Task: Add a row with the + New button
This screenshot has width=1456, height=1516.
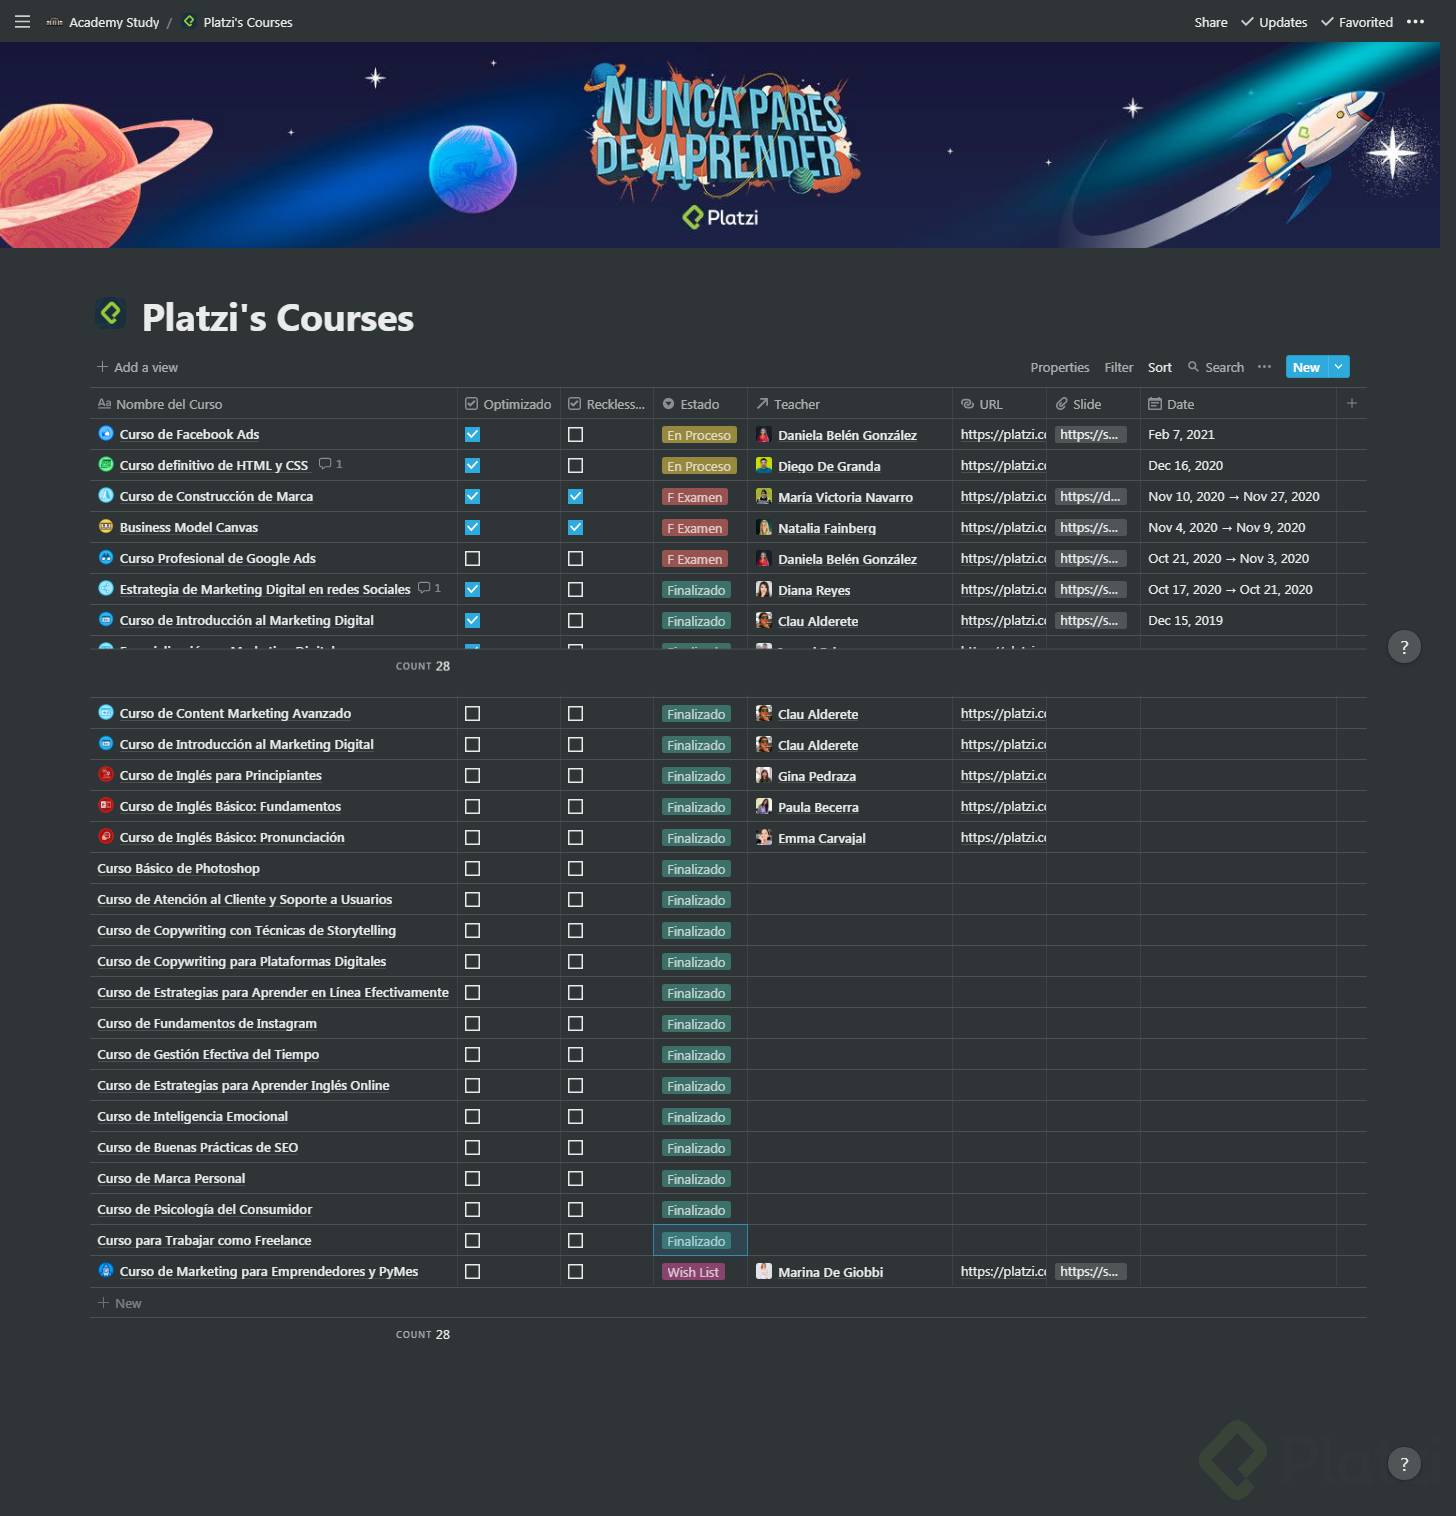Action: [x=120, y=1303]
